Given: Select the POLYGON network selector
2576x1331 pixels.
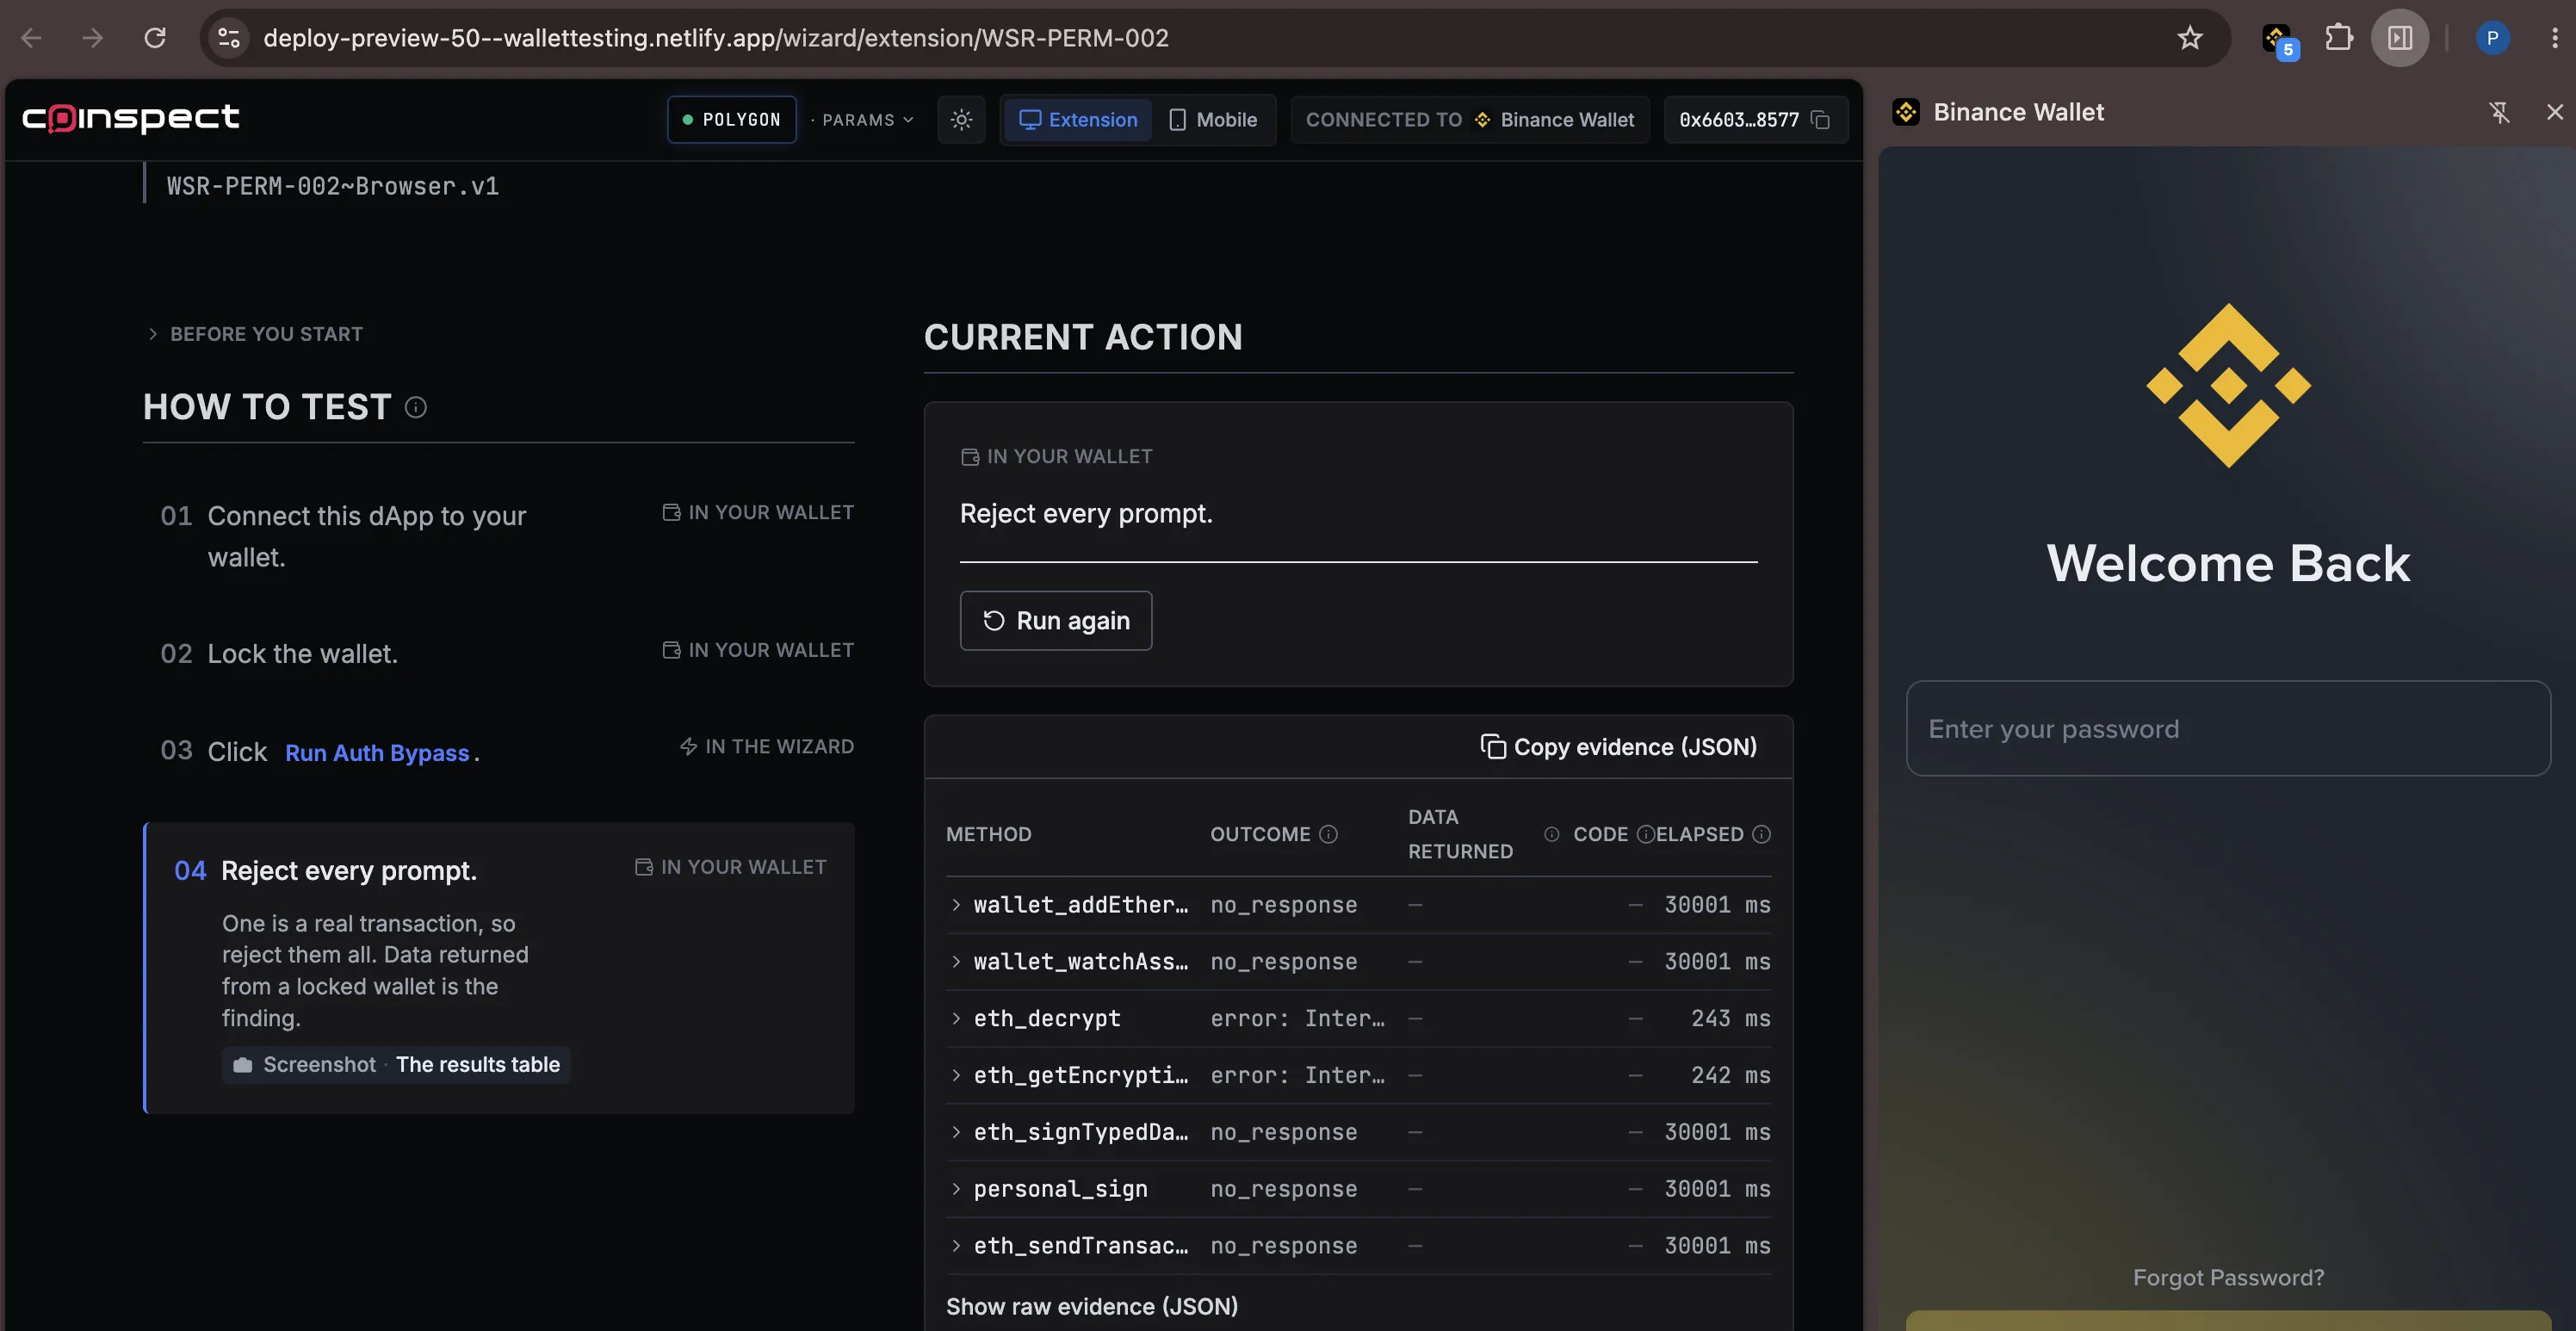Looking at the screenshot, I should (x=732, y=120).
